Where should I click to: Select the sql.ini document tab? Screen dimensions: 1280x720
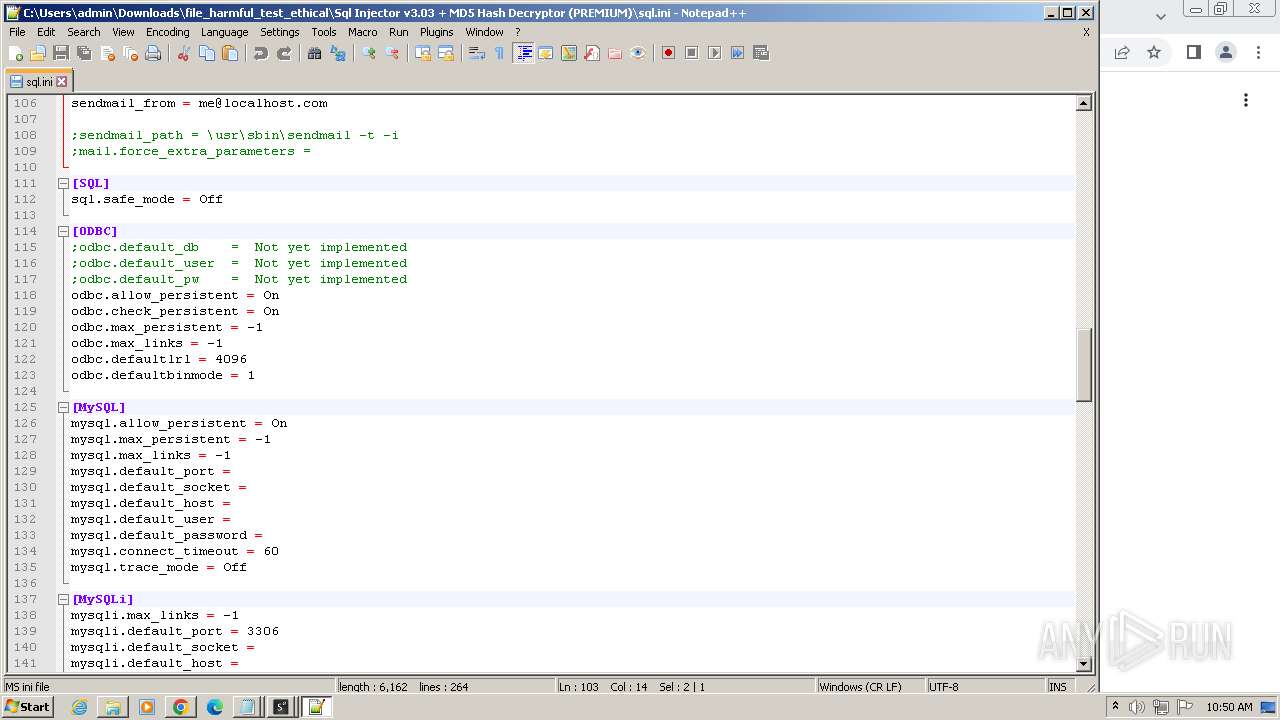coord(38,82)
